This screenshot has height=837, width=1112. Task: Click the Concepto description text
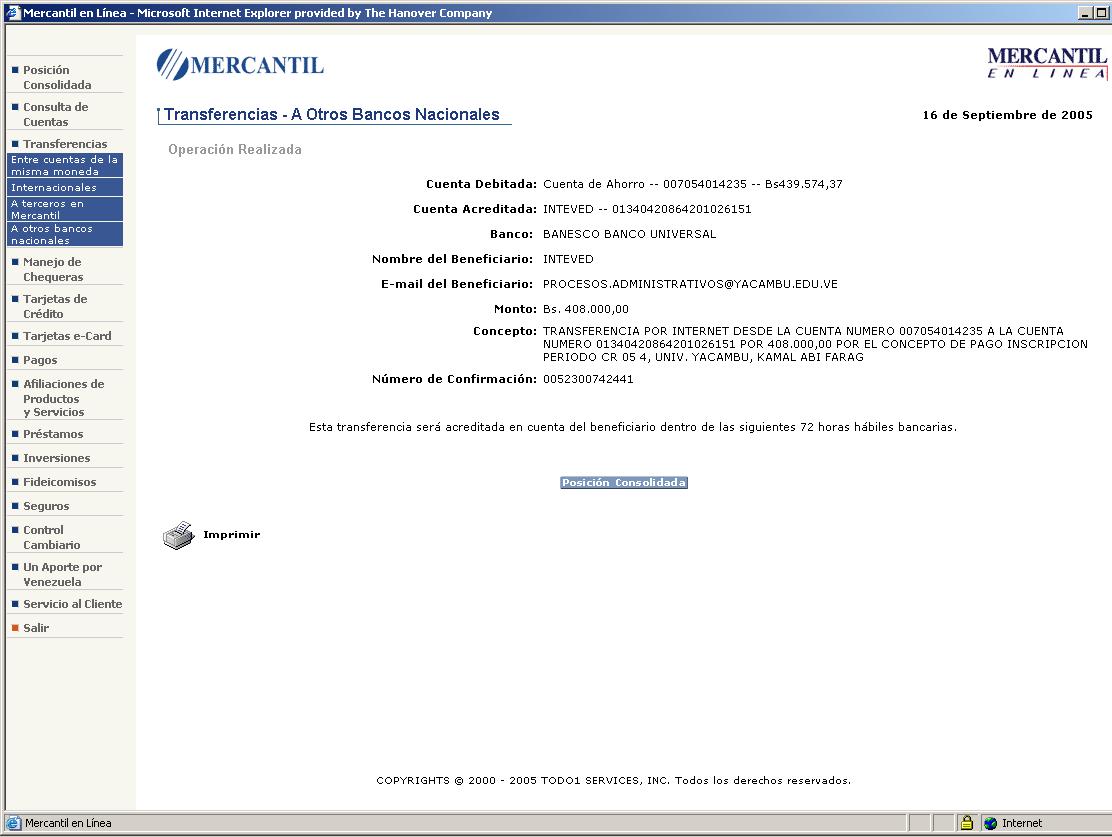pos(815,344)
